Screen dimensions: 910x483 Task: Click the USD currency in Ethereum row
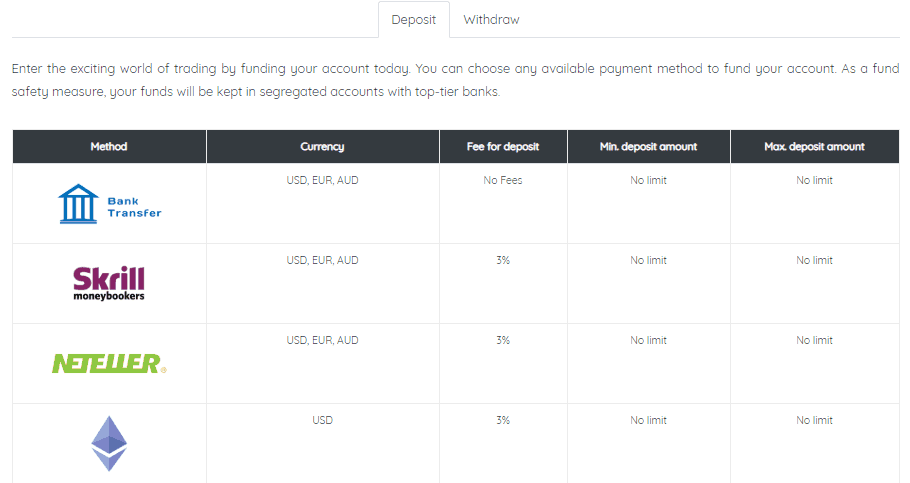point(323,420)
